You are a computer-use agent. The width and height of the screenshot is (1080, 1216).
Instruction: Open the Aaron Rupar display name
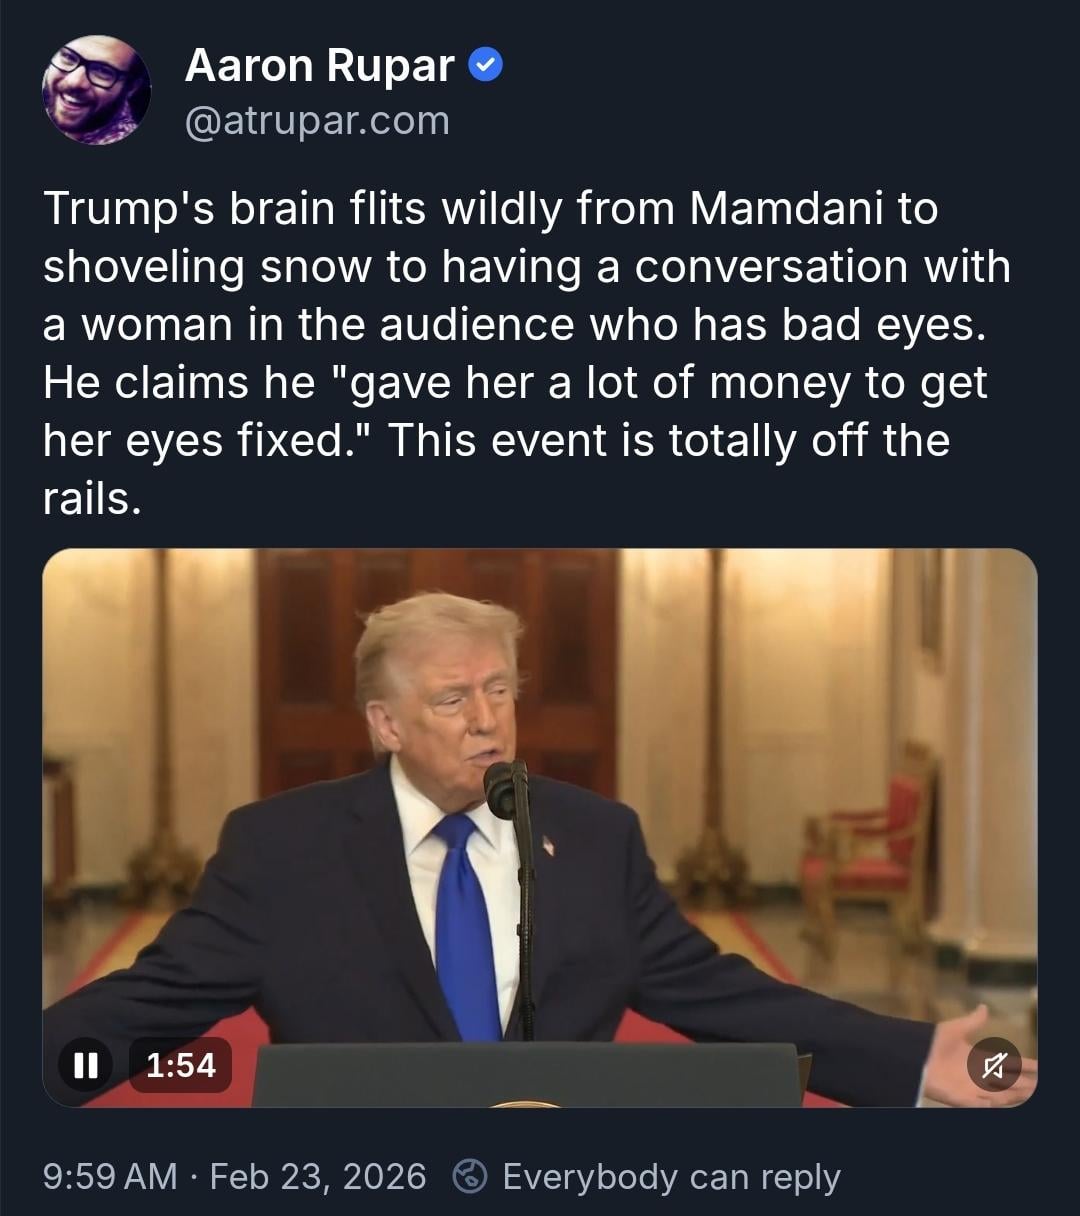(x=320, y=66)
